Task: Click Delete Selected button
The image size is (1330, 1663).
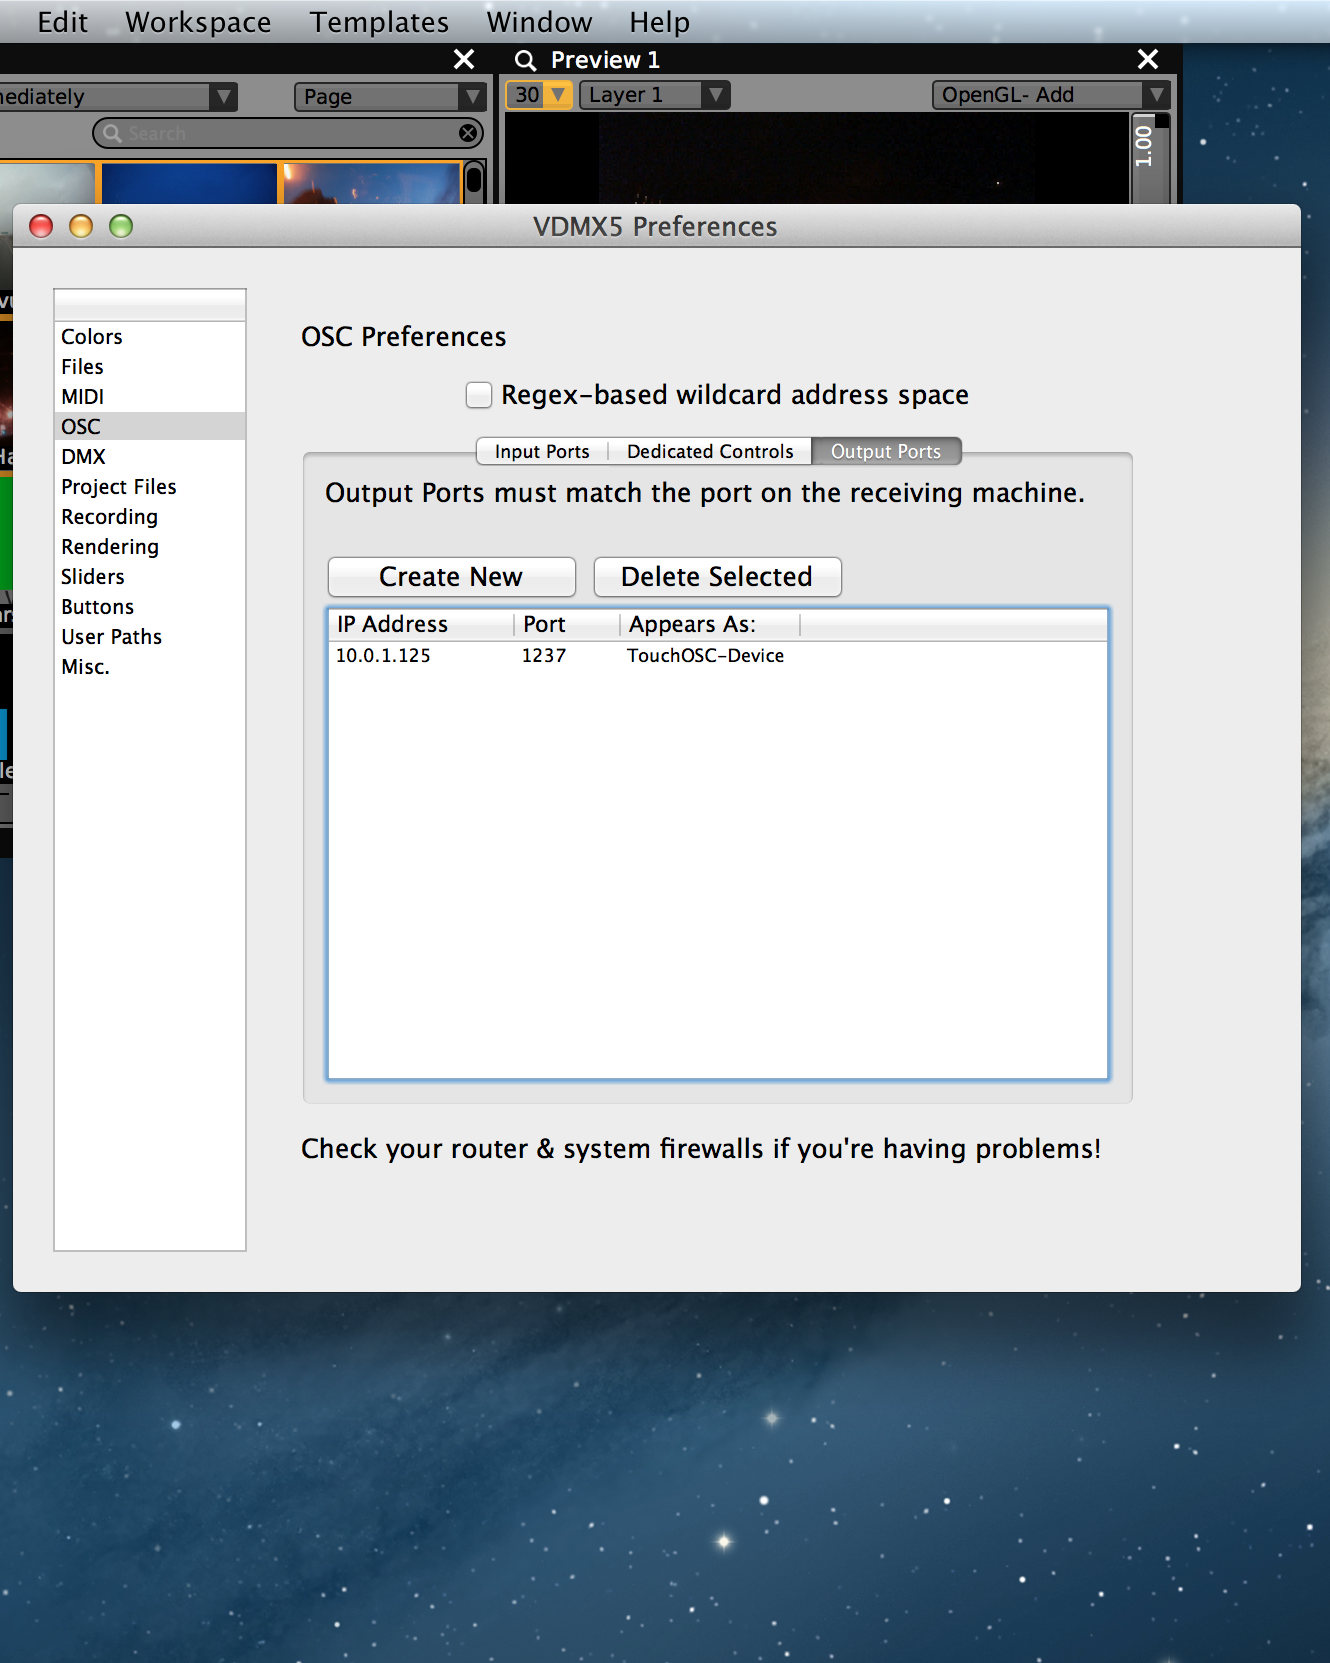Action: pos(717,577)
